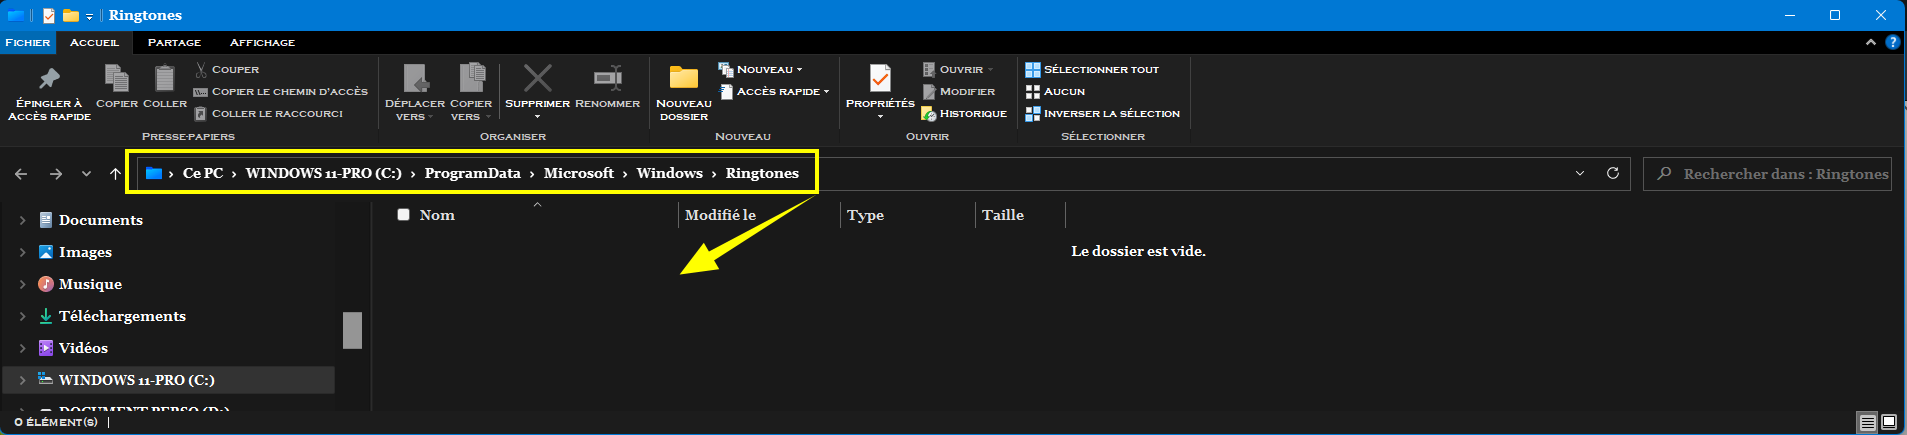Open the Accès rapide dropdown

pyautogui.click(x=775, y=91)
